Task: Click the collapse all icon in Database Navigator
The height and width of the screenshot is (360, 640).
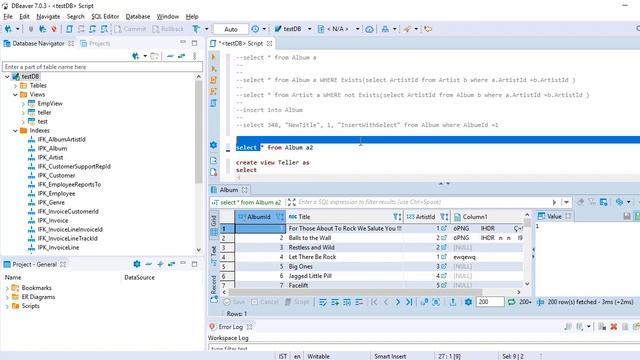Action: click(x=170, y=56)
